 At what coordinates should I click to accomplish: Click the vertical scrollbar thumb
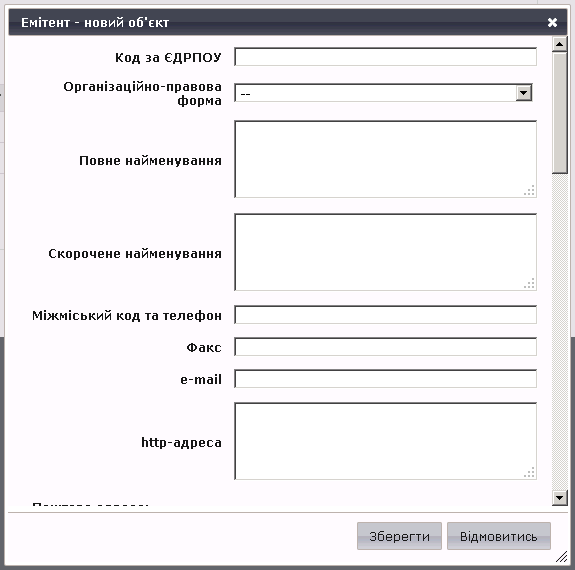559,113
